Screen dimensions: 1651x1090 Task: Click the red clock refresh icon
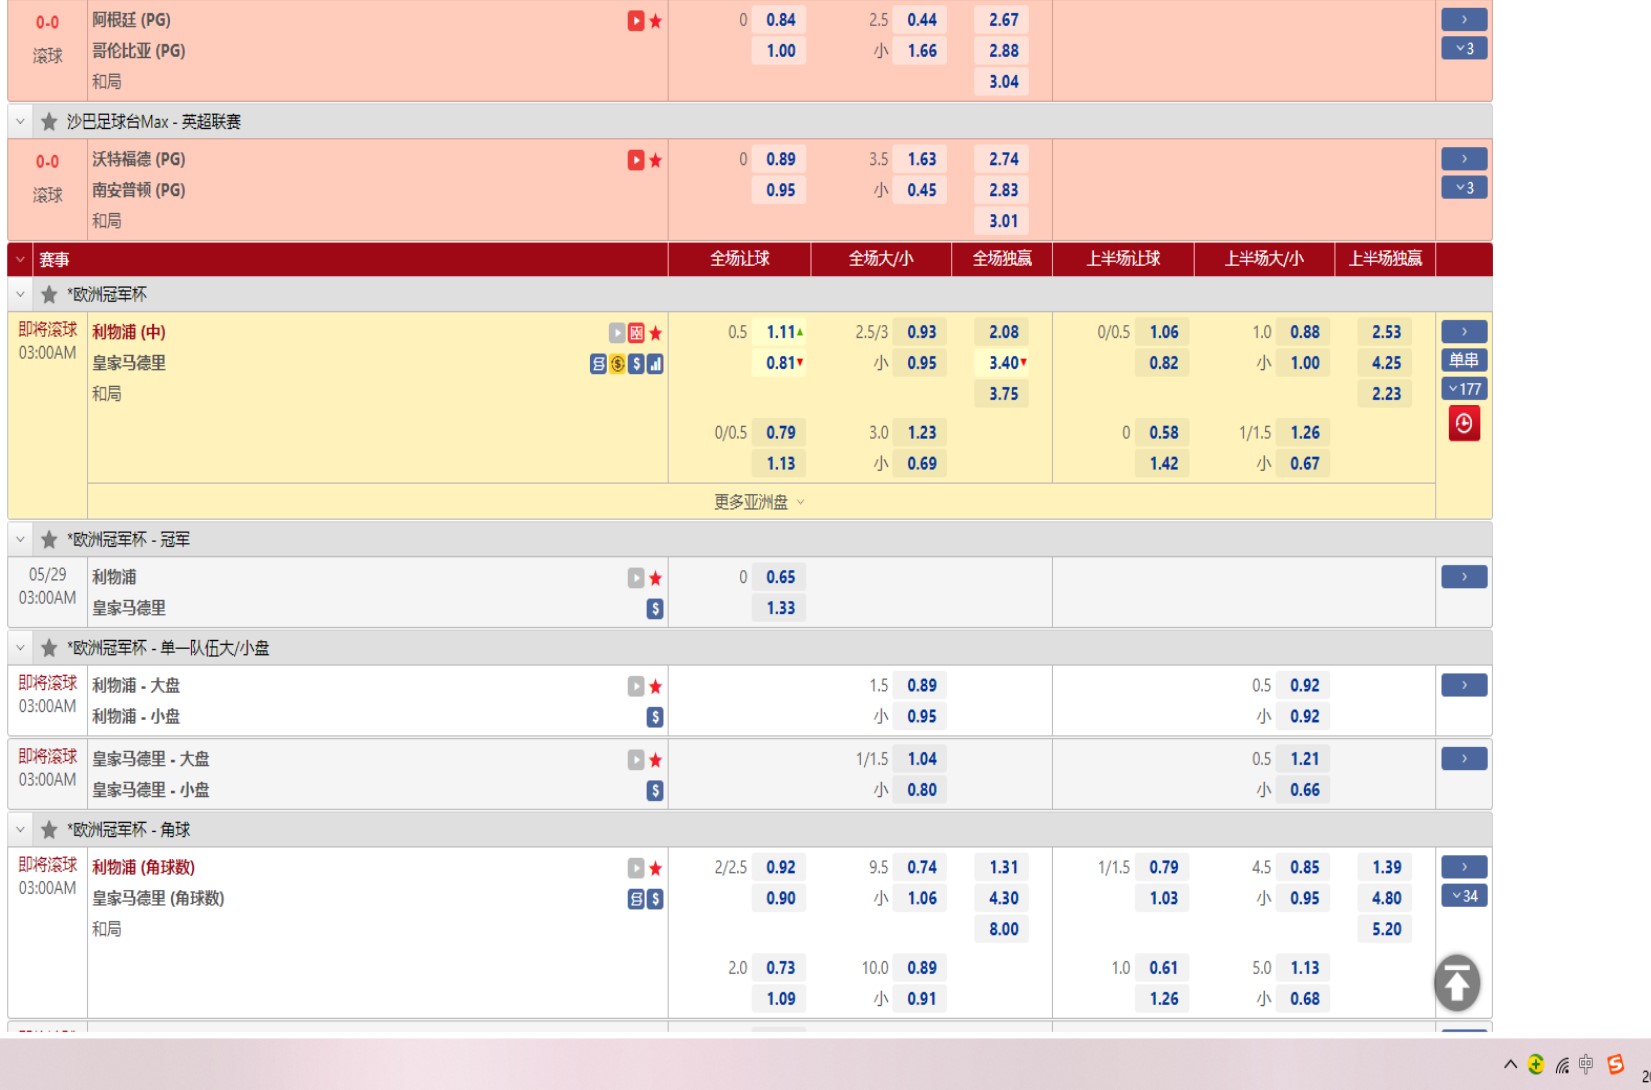click(x=1463, y=424)
